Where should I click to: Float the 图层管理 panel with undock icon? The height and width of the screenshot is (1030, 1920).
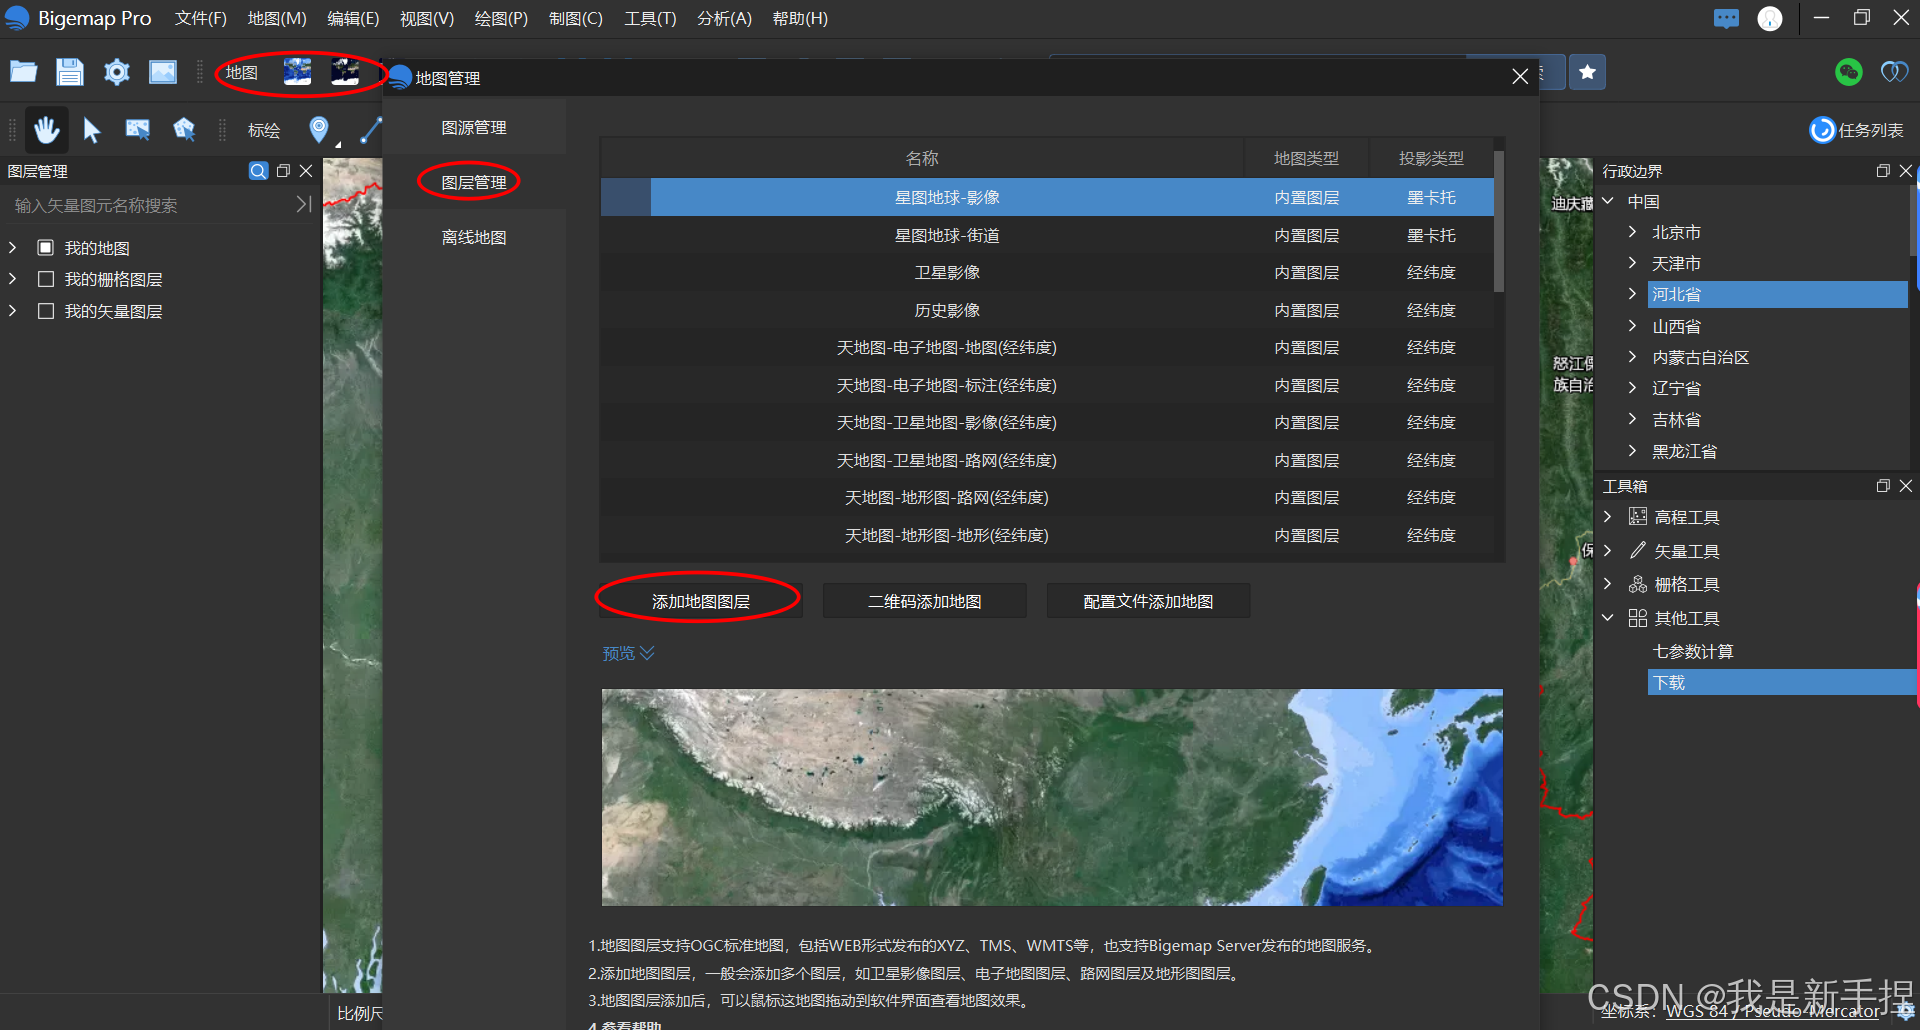pyautogui.click(x=284, y=171)
